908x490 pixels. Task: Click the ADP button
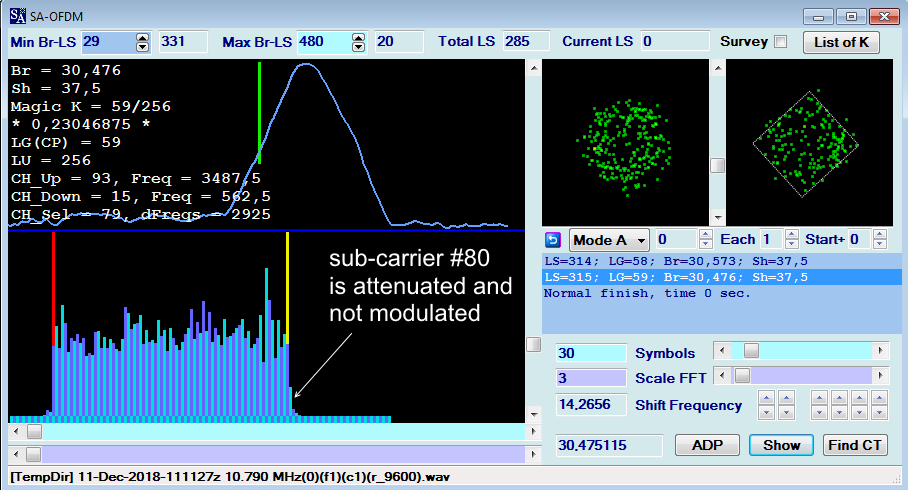point(707,445)
